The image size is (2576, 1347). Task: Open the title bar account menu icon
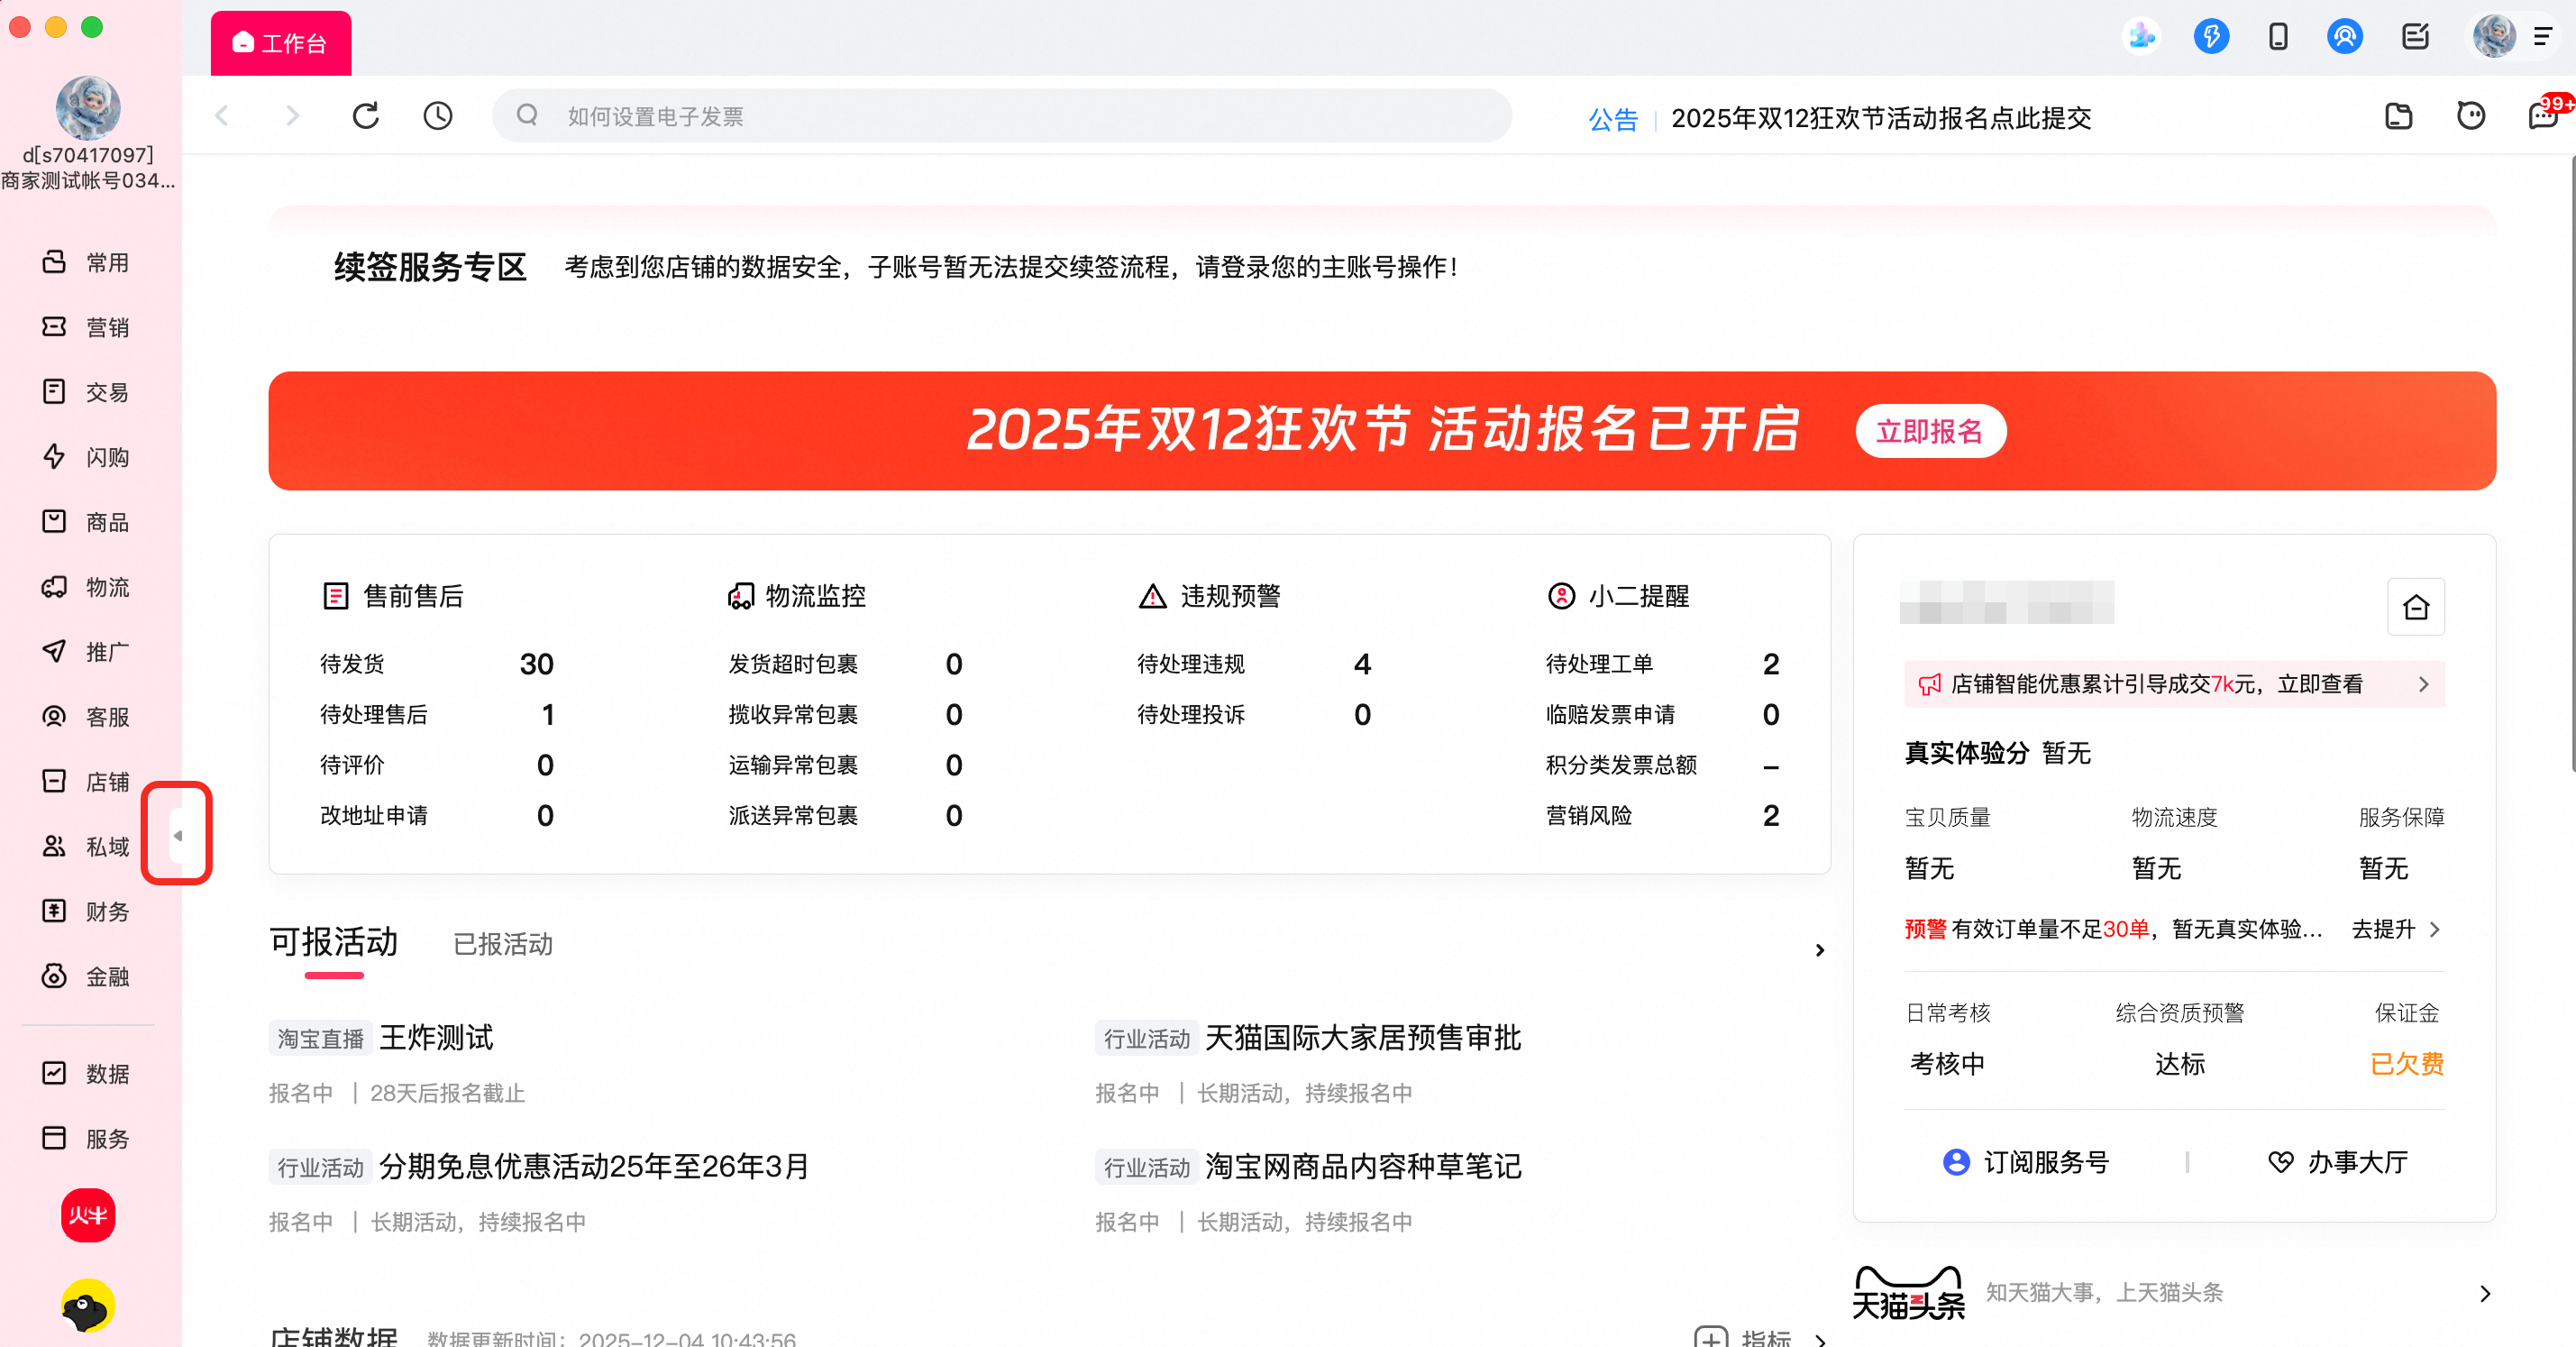pos(2543,37)
